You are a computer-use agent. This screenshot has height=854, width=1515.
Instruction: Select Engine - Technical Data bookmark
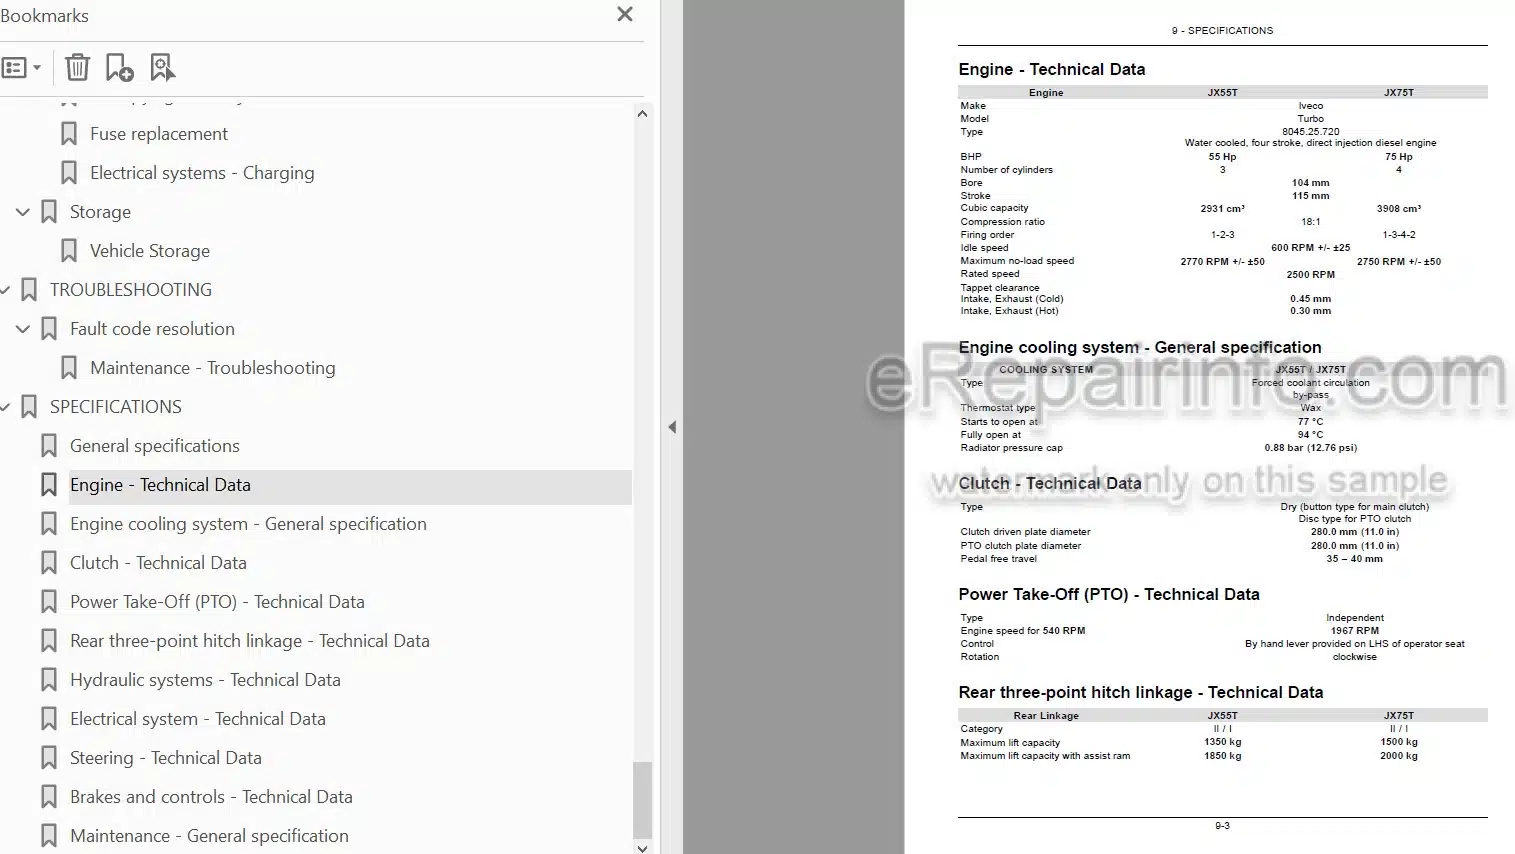point(160,485)
